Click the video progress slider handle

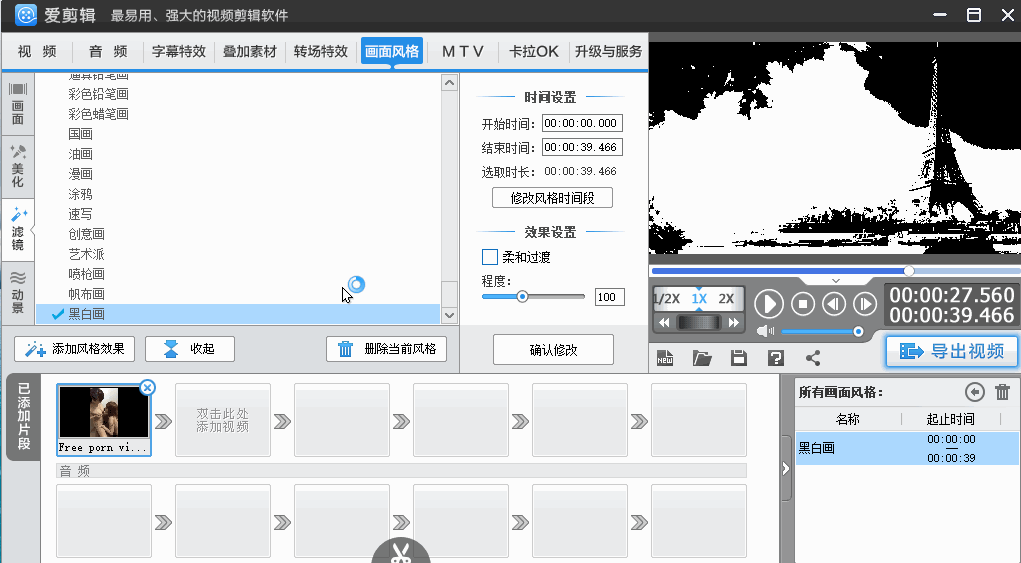tap(909, 271)
